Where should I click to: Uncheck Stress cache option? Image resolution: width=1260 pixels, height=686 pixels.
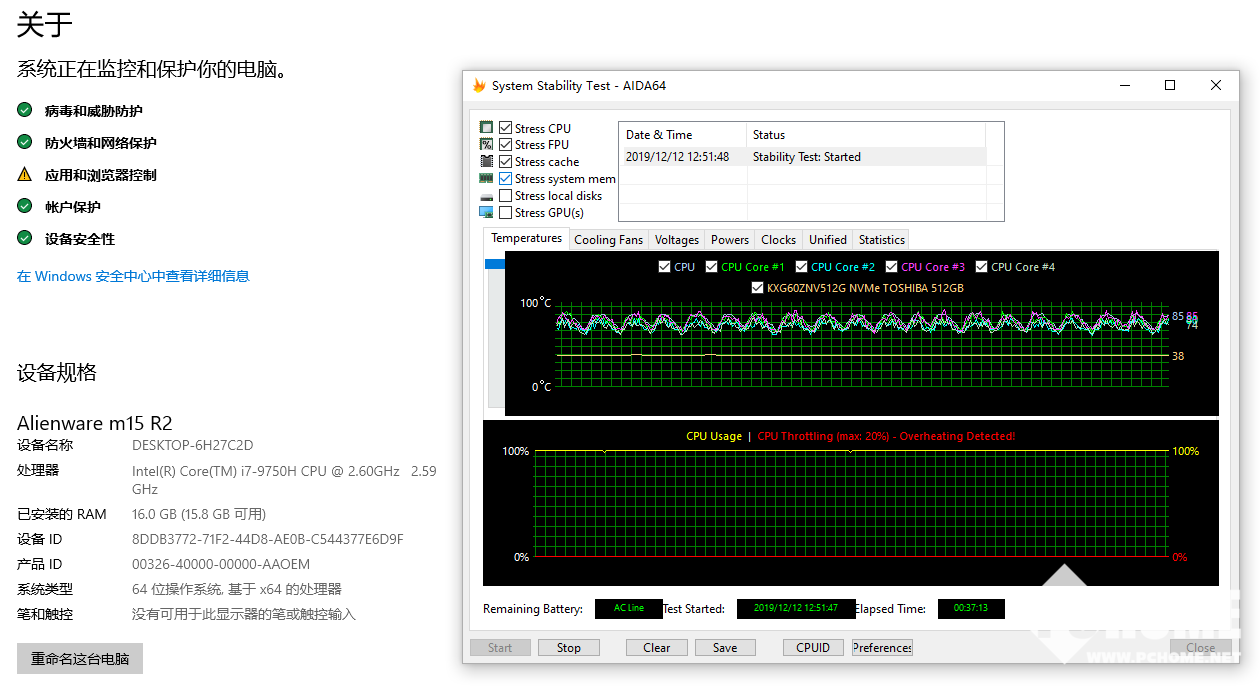point(506,162)
